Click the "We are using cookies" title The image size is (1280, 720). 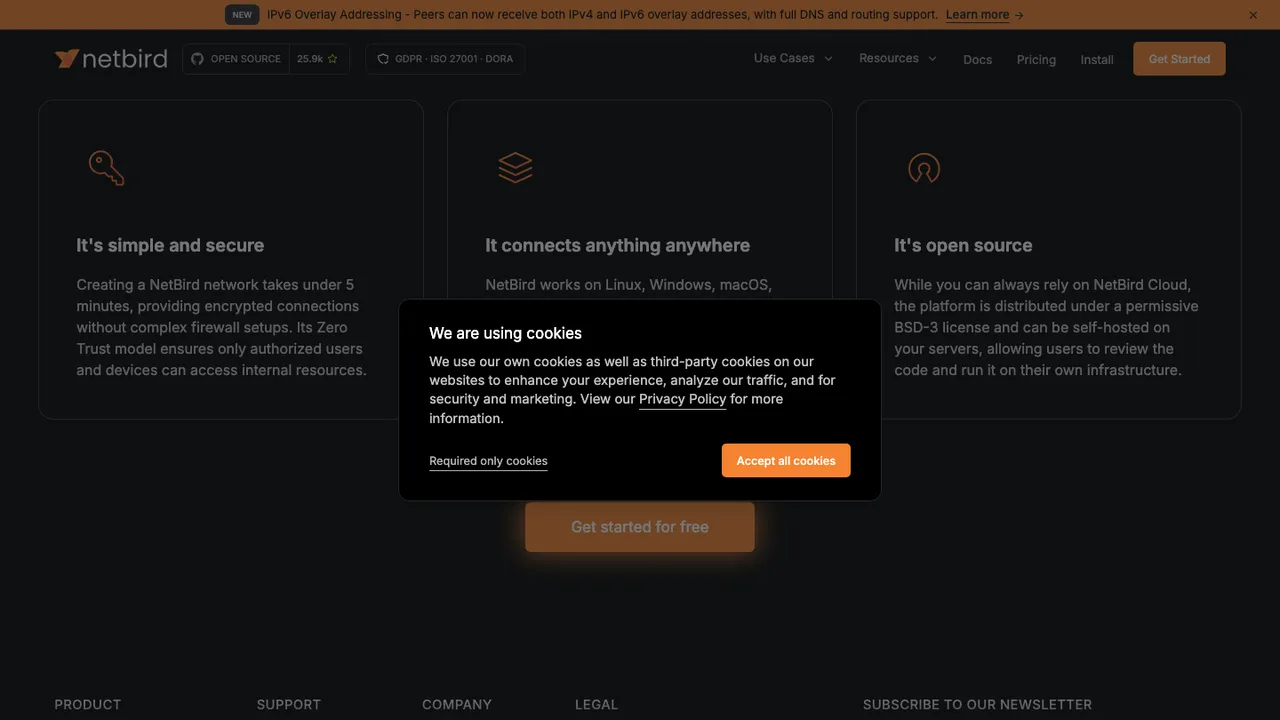505,333
